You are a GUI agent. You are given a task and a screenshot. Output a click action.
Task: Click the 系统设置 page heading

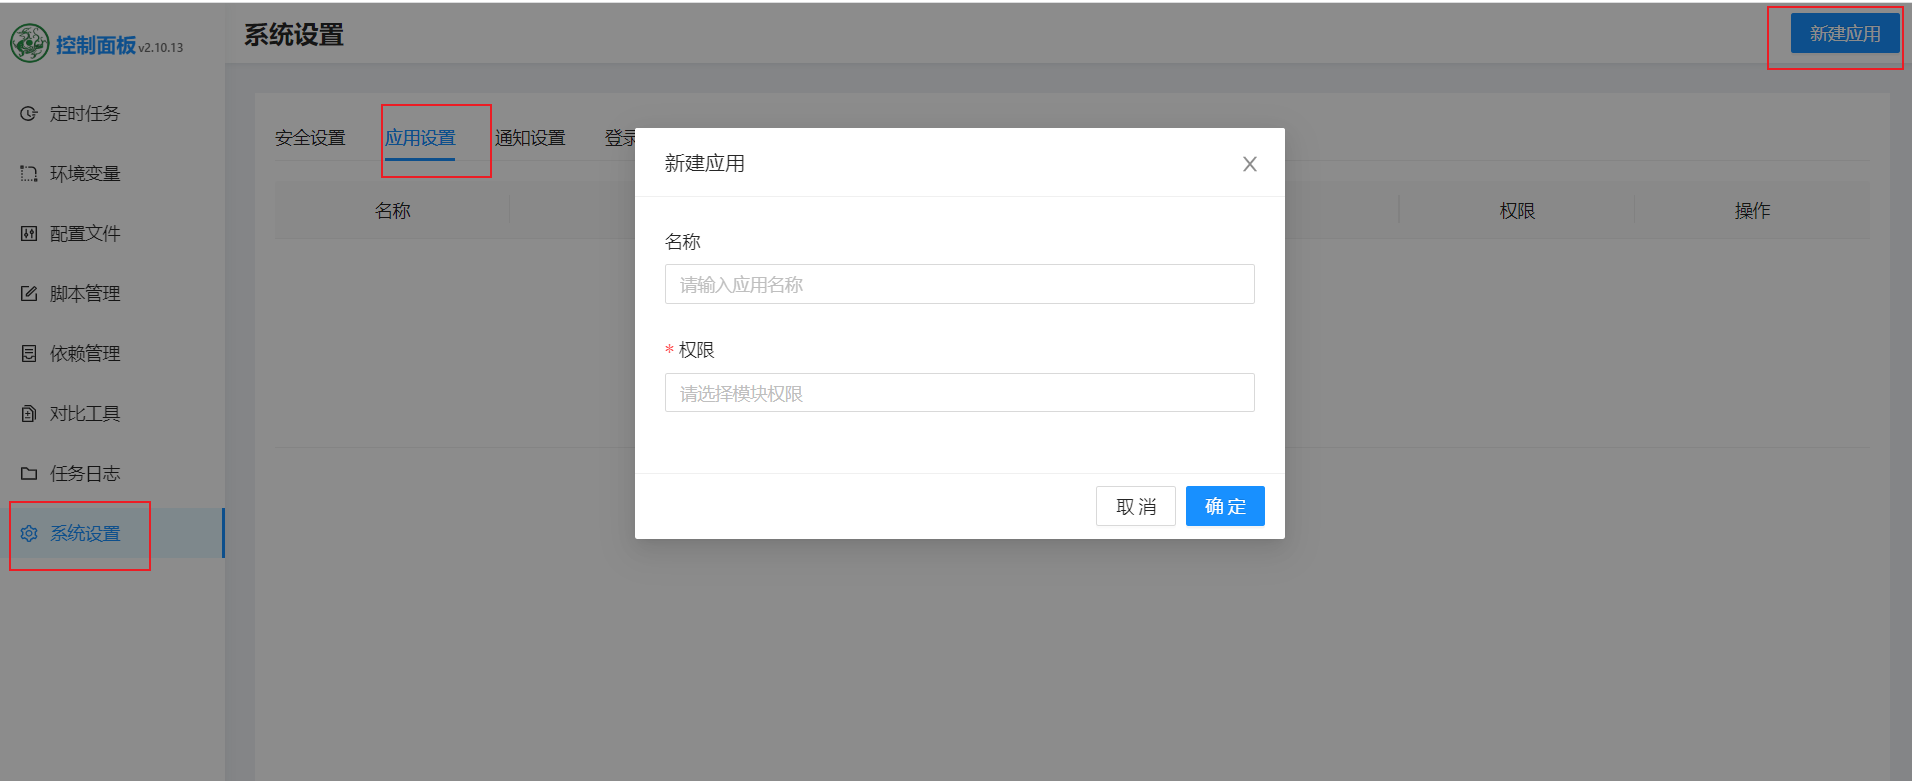click(294, 35)
